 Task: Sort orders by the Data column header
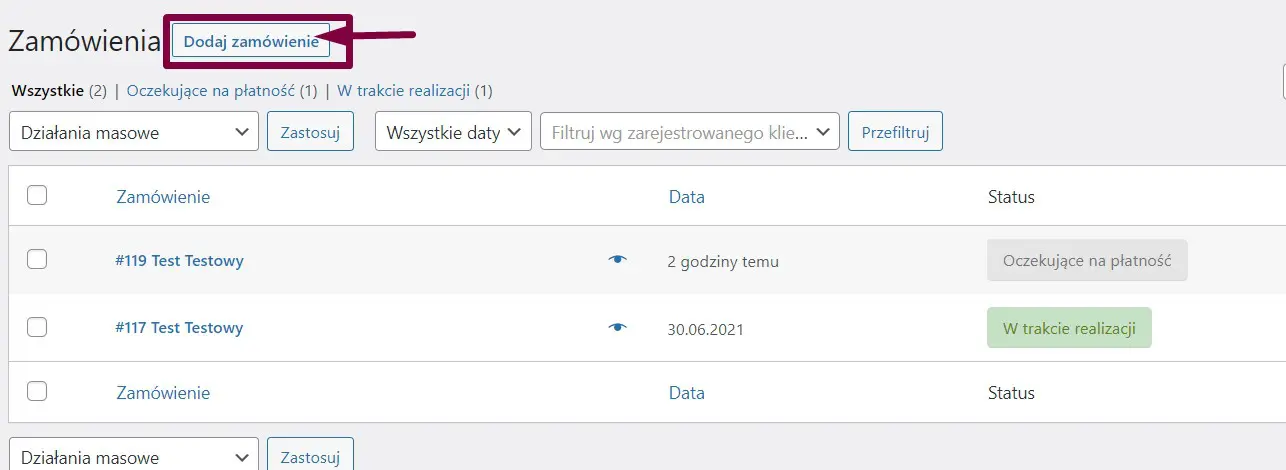[x=686, y=197]
